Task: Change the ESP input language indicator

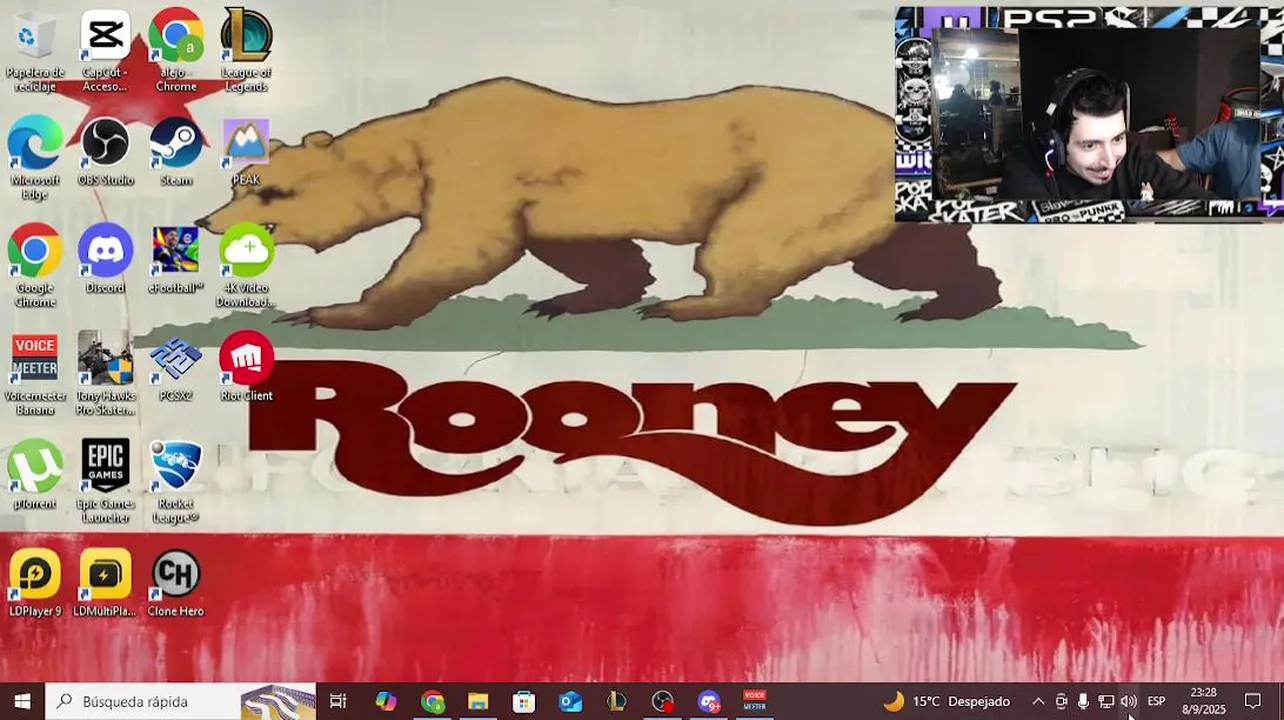Action: coord(1157,701)
